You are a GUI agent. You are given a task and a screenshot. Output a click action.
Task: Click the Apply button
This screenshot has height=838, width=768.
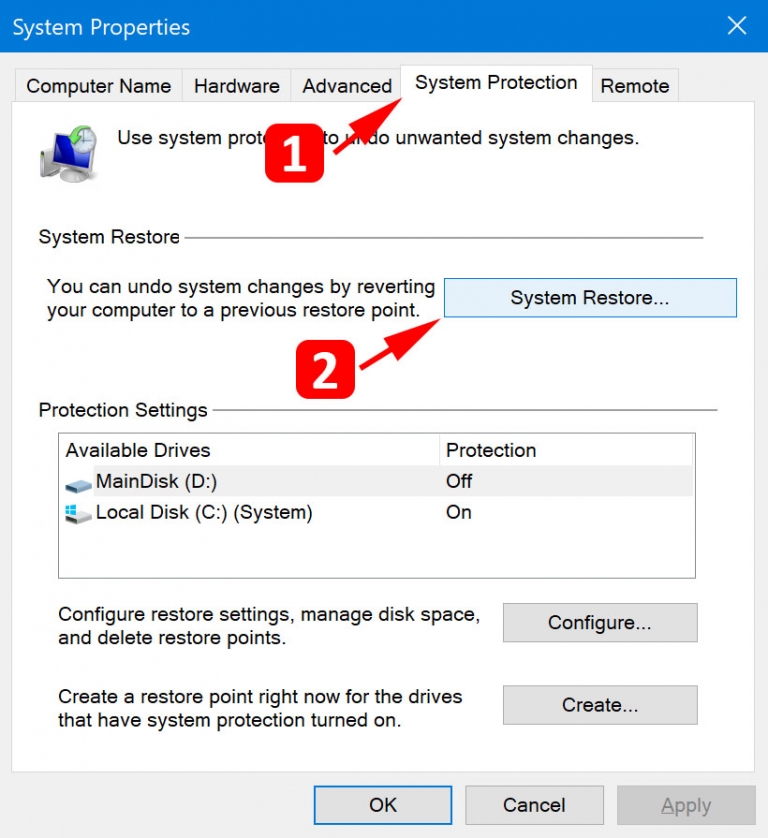click(x=686, y=804)
